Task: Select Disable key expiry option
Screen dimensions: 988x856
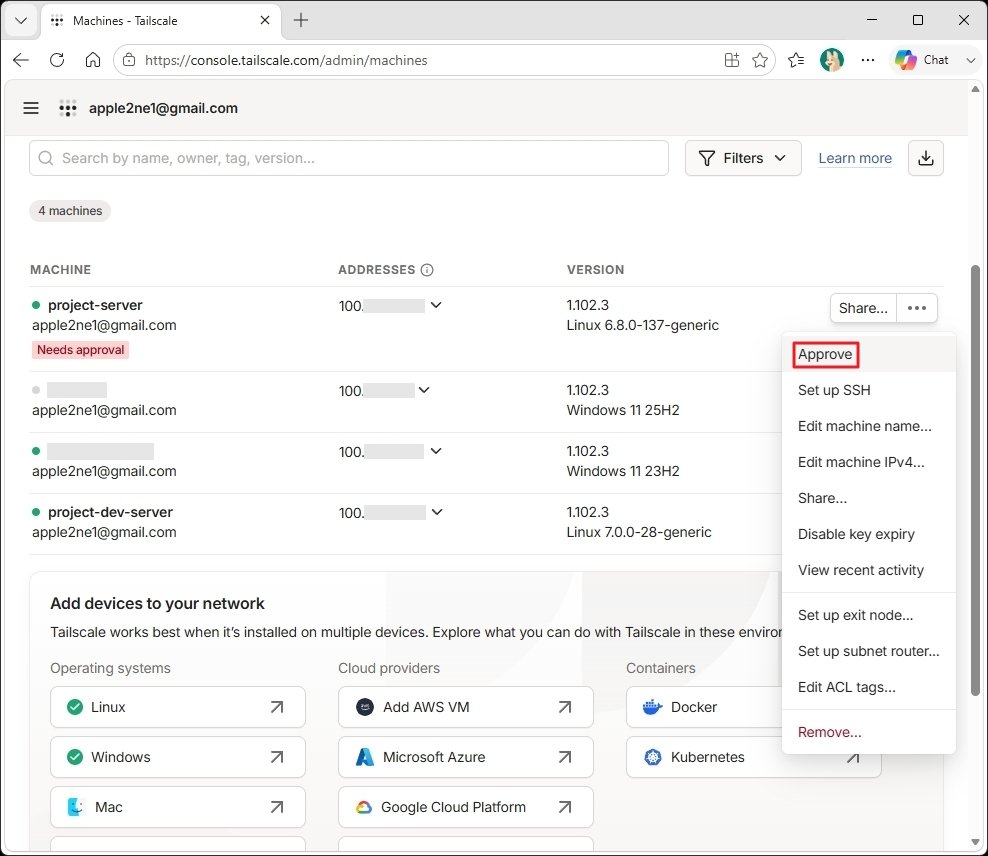Action: tap(869, 534)
